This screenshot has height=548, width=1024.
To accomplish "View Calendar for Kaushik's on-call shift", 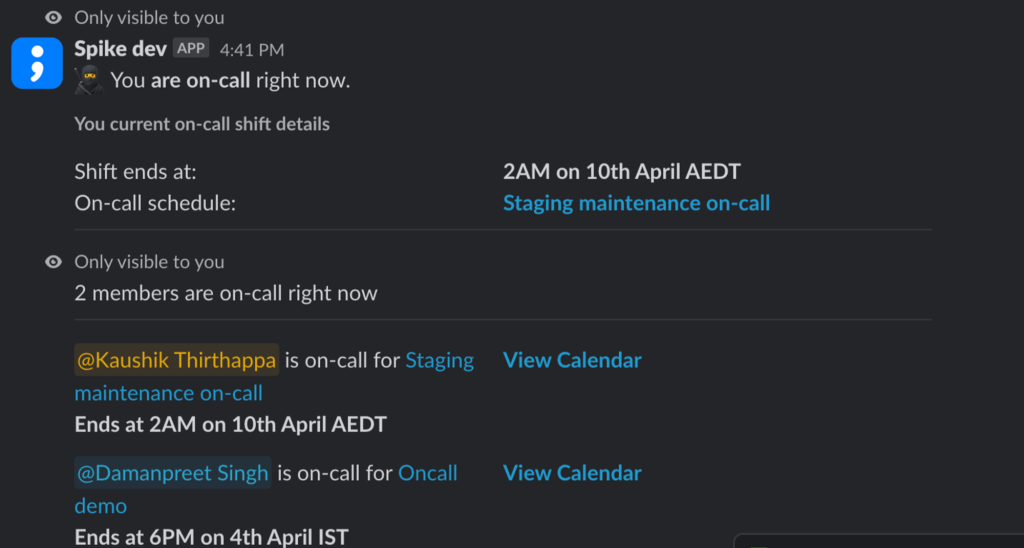I will [572, 360].
